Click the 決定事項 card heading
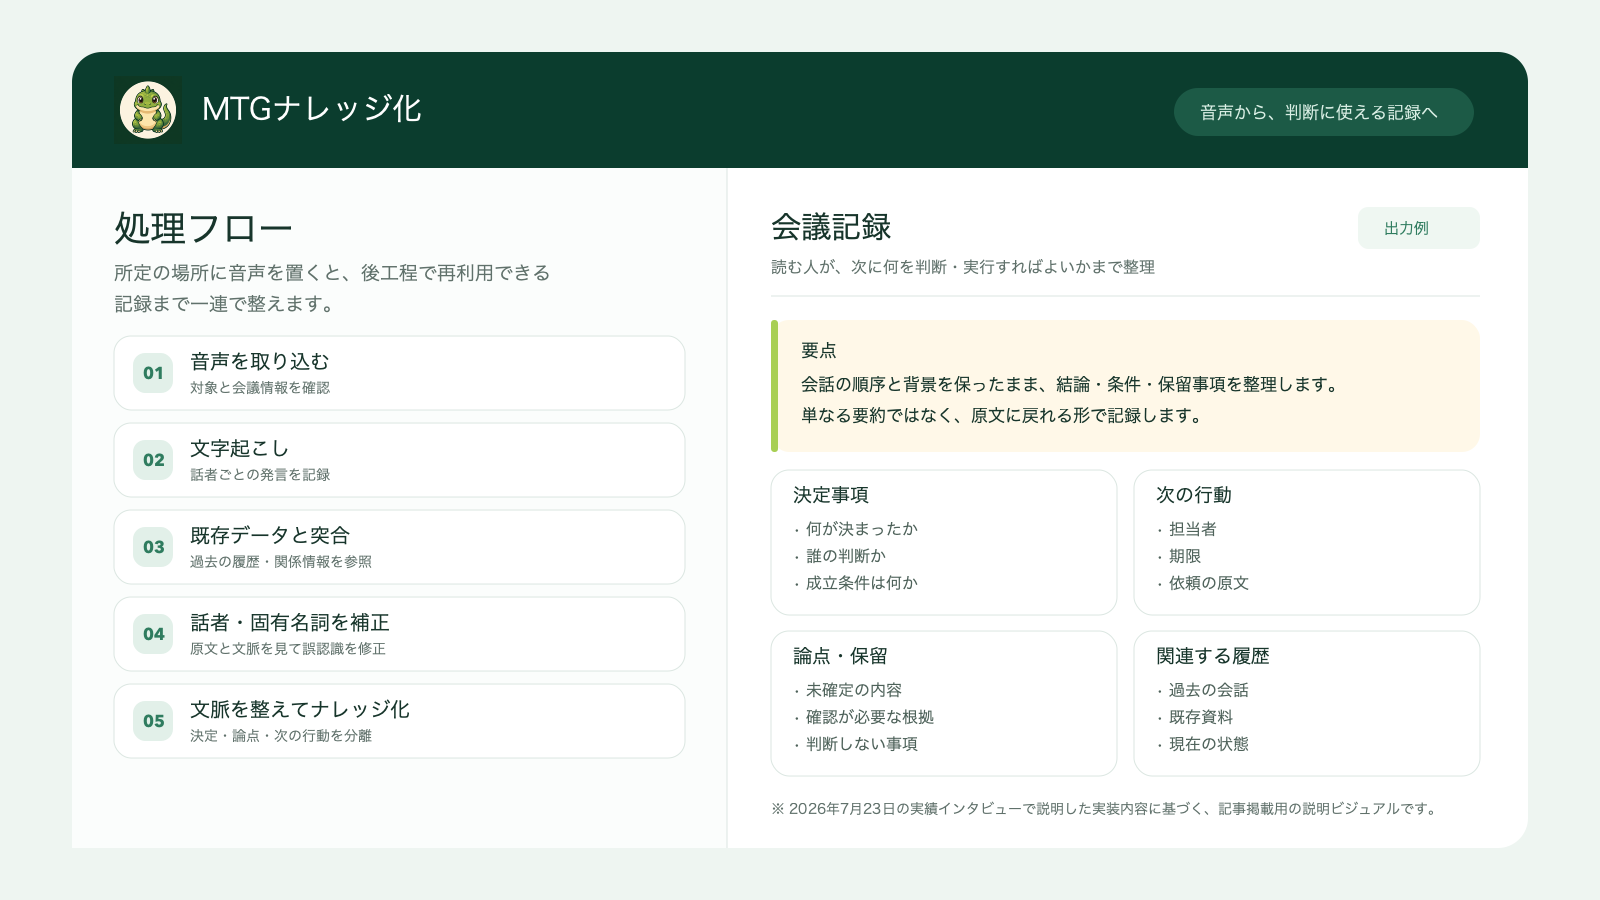The image size is (1600, 900). click(x=831, y=495)
